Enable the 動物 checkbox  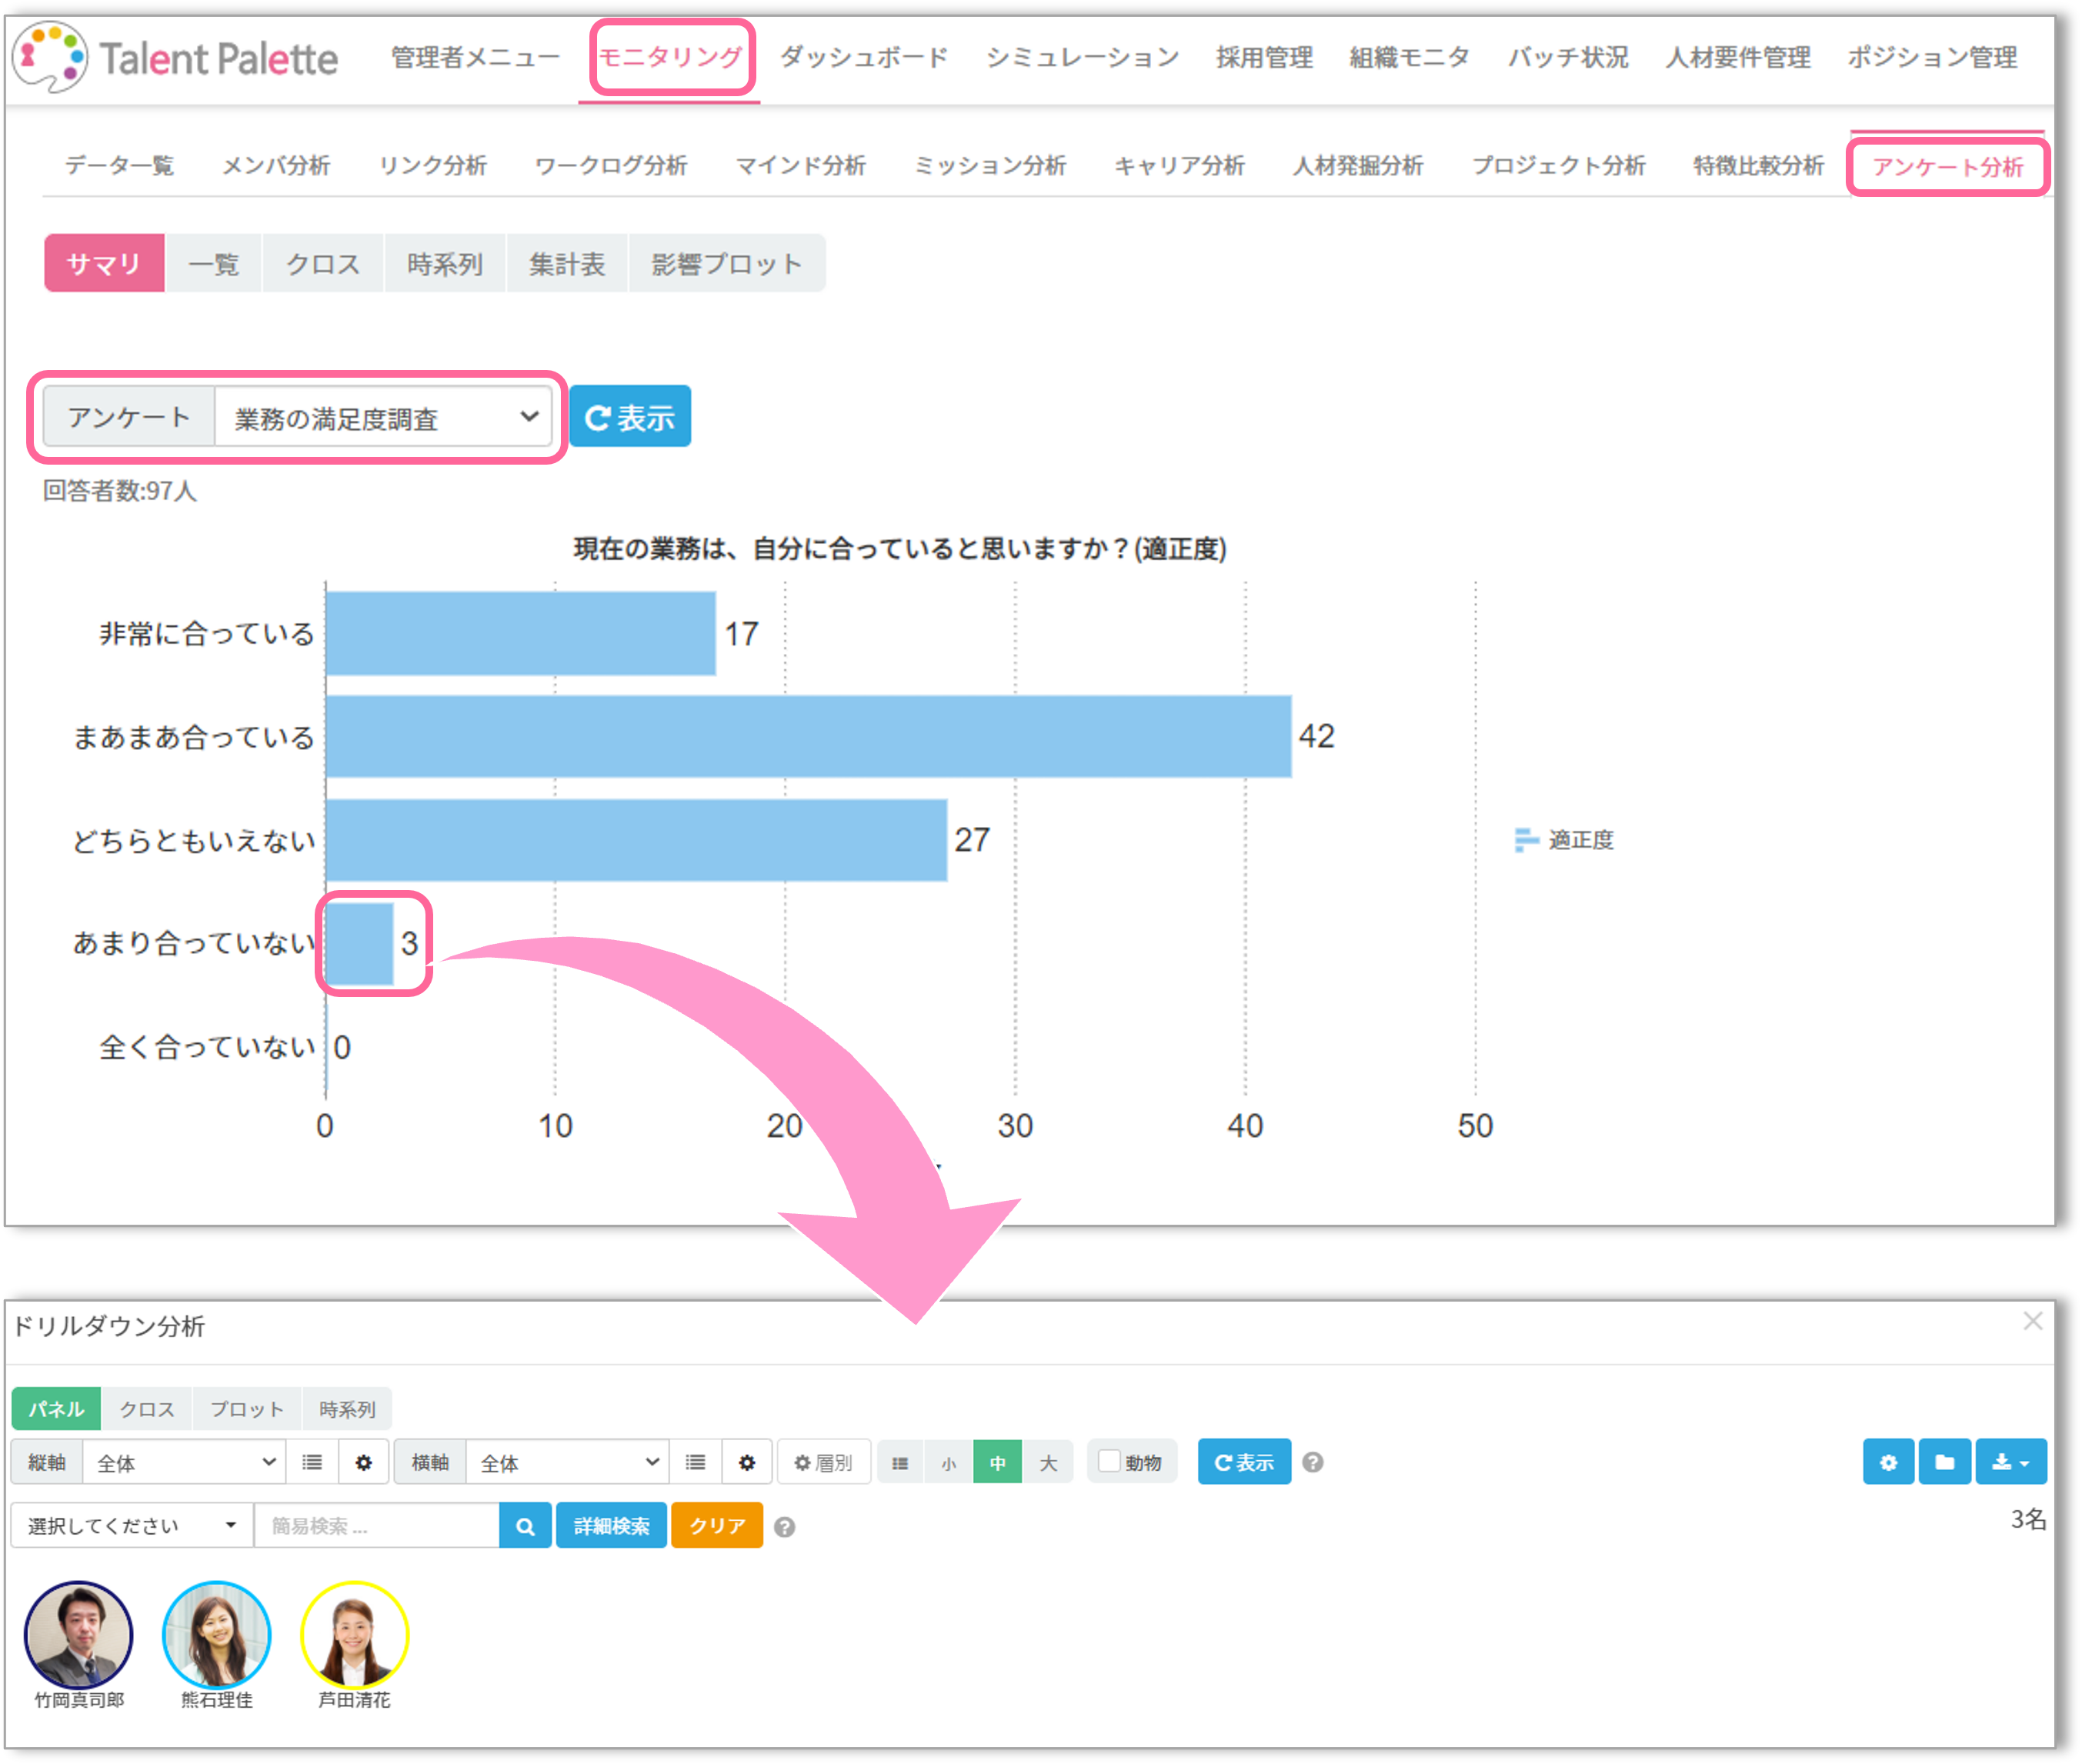[1109, 1461]
